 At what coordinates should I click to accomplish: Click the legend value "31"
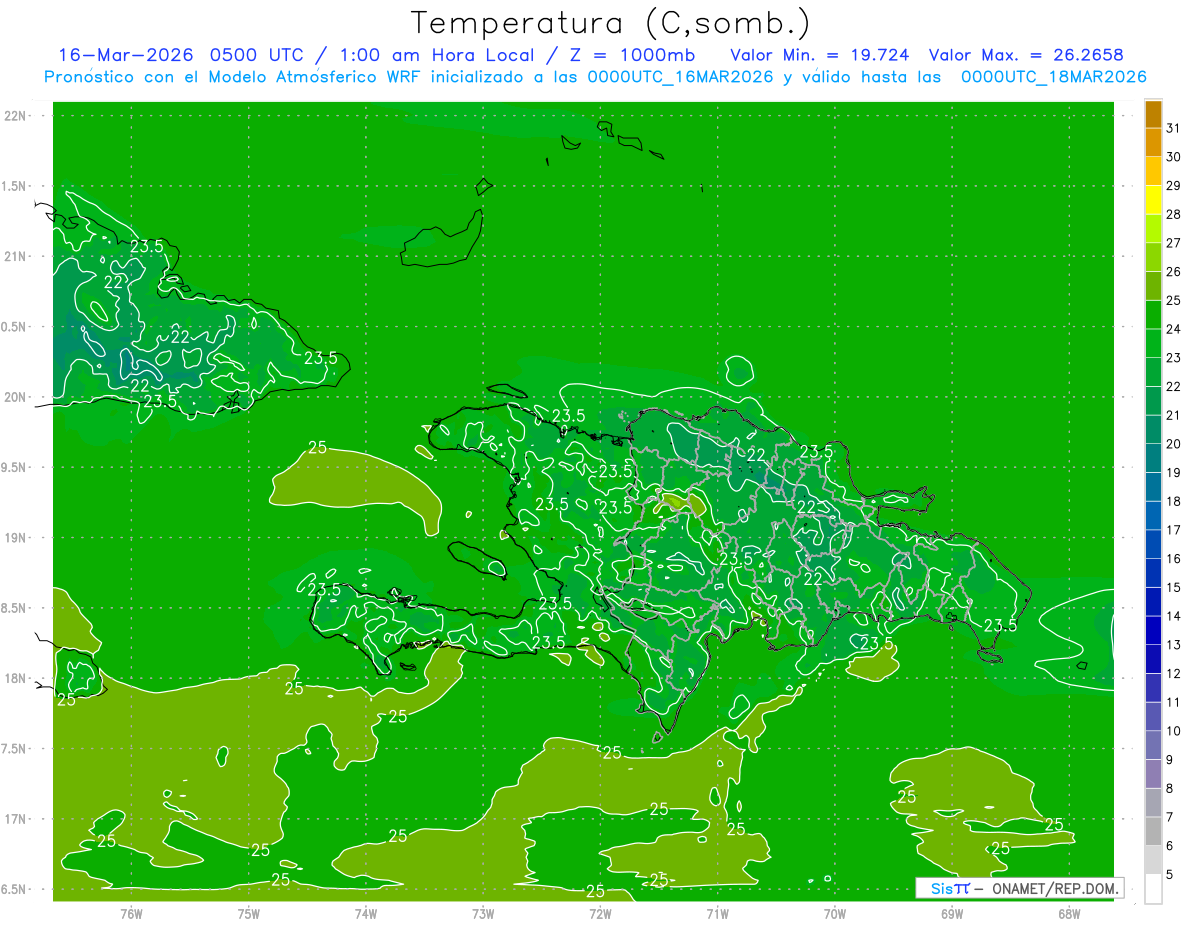pos(1174,128)
